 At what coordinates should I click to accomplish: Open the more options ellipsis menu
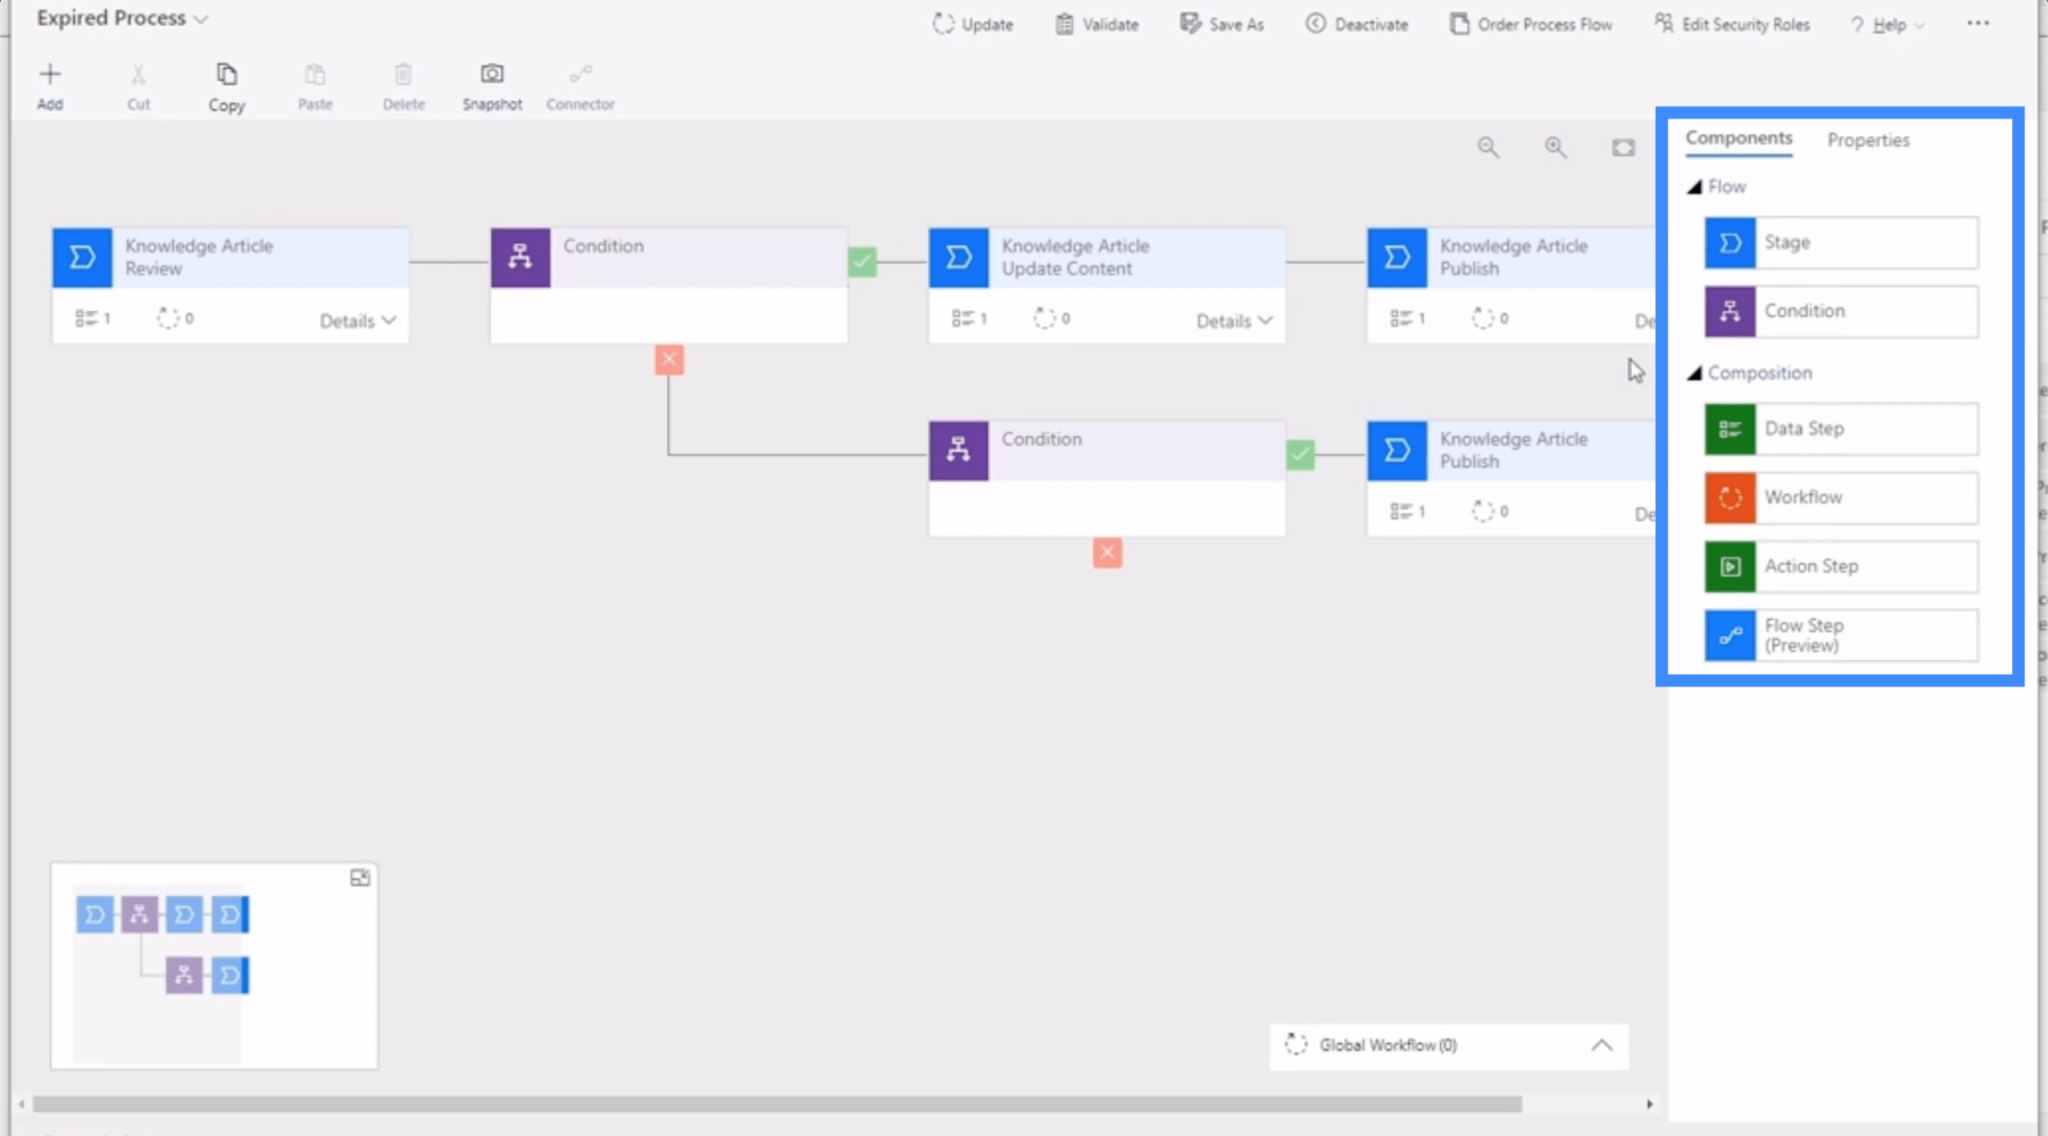click(1978, 23)
